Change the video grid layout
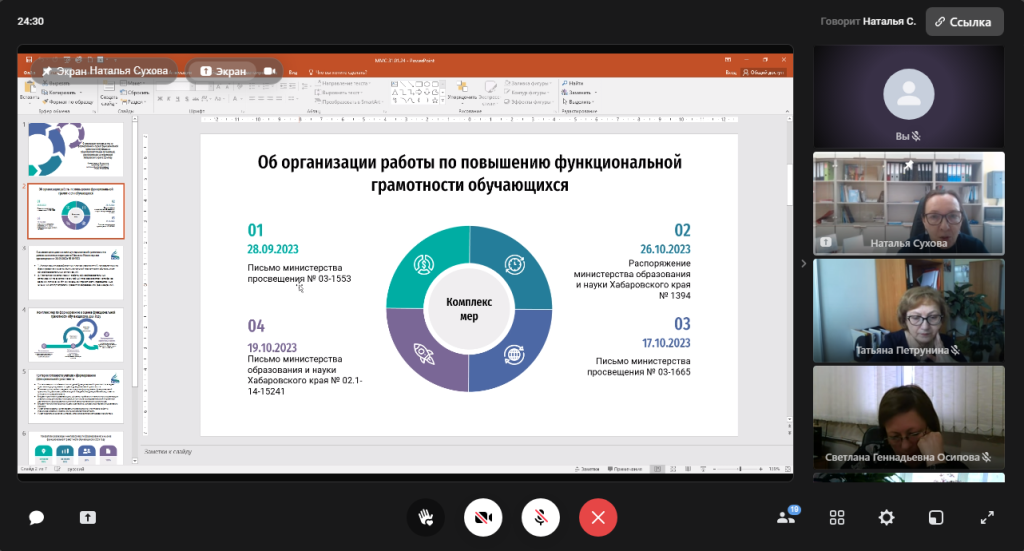Image resolution: width=1024 pixels, height=551 pixels. pyautogui.click(x=837, y=517)
